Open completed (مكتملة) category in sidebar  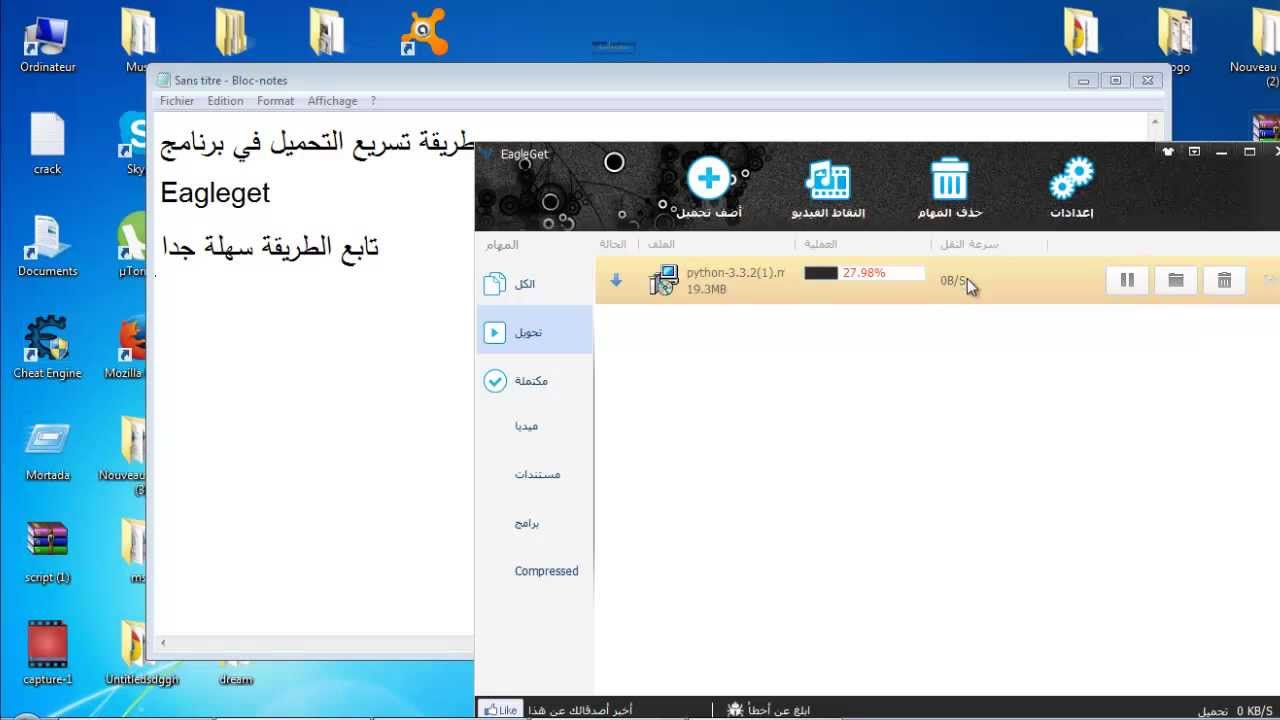(534, 381)
